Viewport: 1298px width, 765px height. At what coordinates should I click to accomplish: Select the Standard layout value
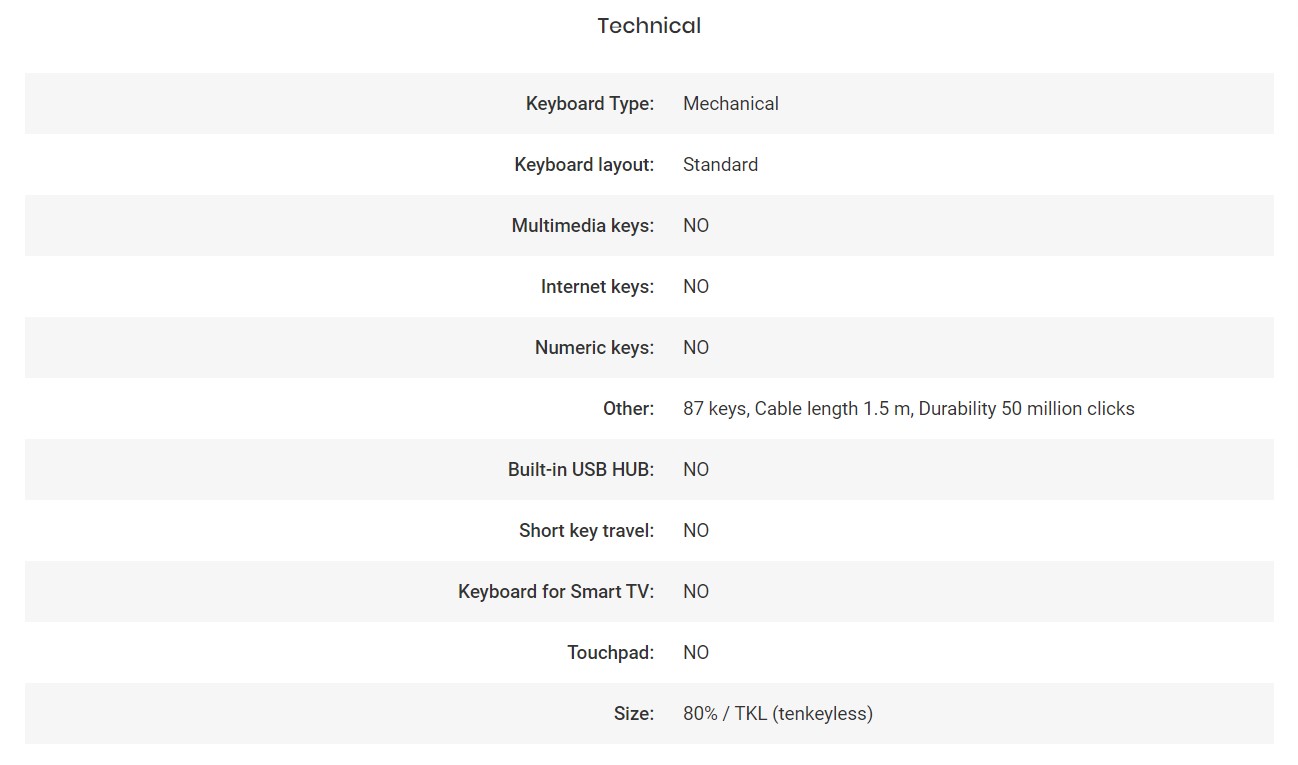(720, 165)
